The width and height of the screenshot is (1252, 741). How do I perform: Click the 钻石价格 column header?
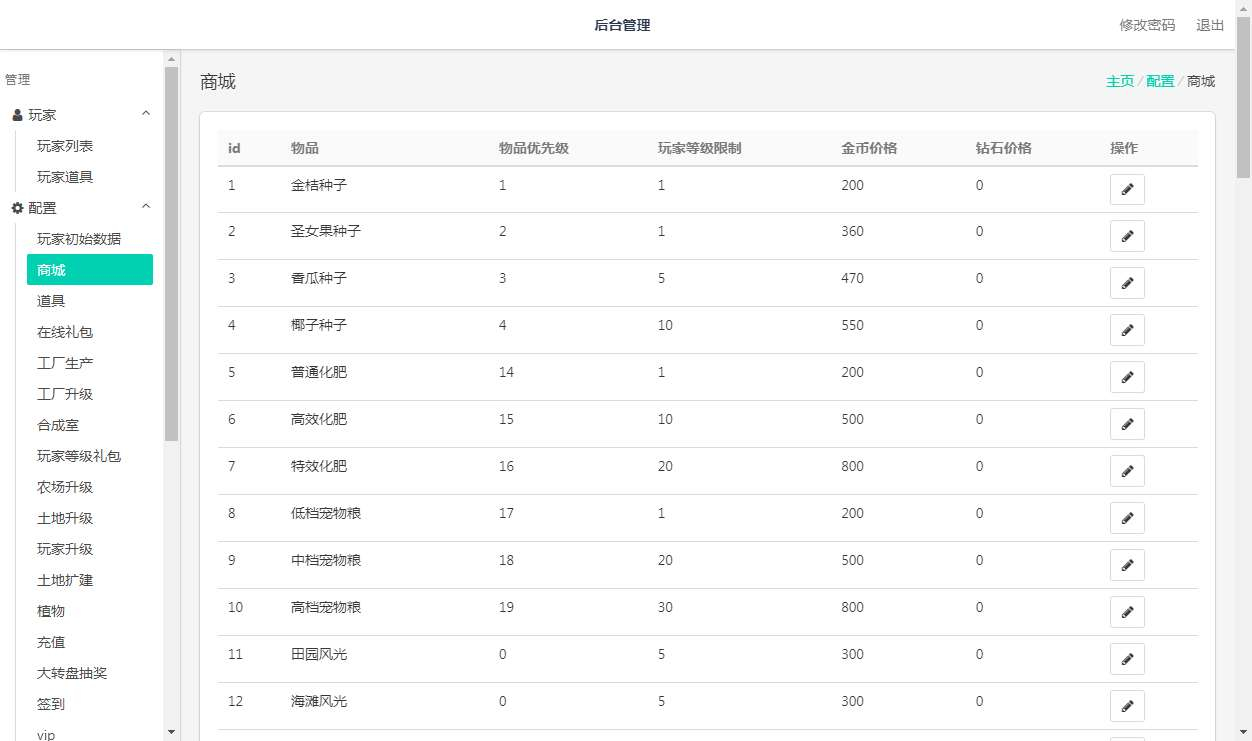(1003, 148)
